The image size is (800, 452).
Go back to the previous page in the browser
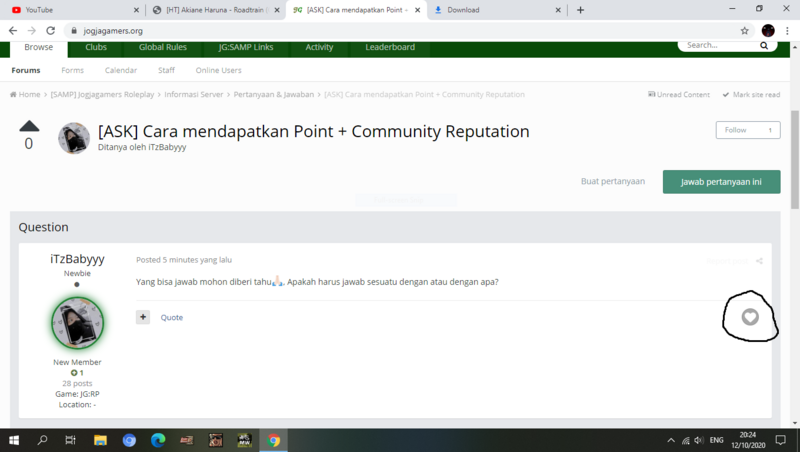[13, 31]
